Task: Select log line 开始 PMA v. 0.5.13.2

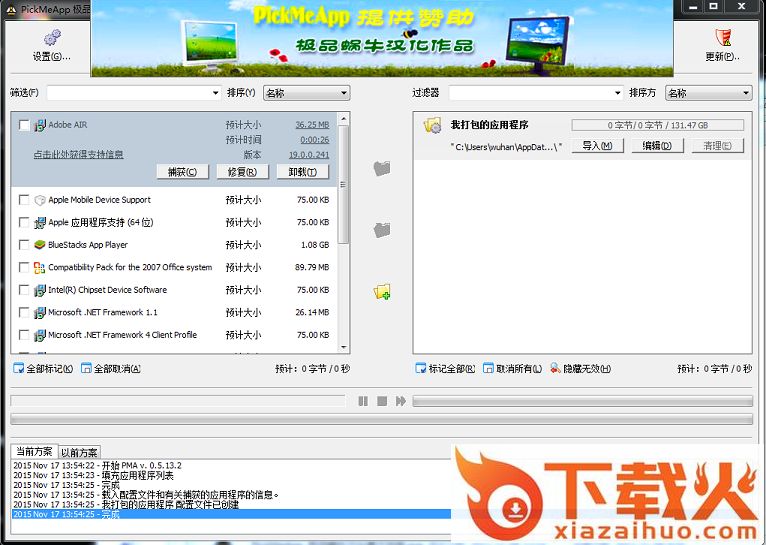Action: click(x=98, y=465)
